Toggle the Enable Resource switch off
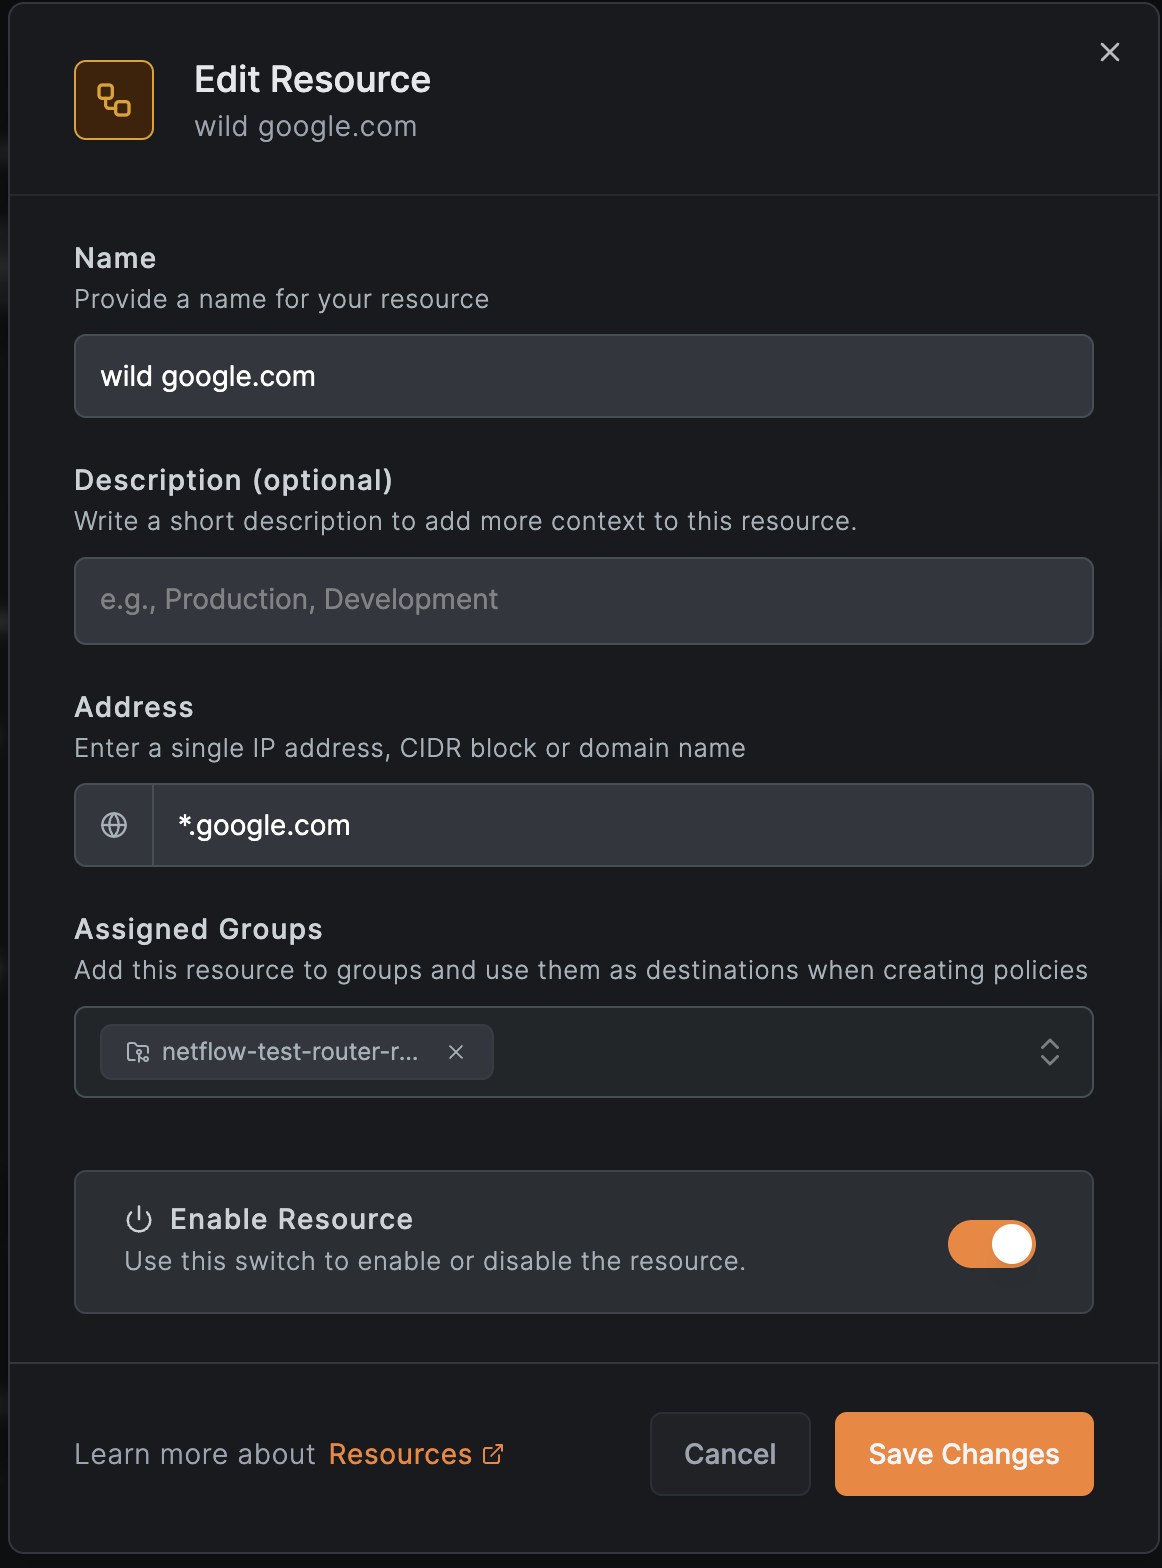1162x1568 pixels. click(991, 1244)
